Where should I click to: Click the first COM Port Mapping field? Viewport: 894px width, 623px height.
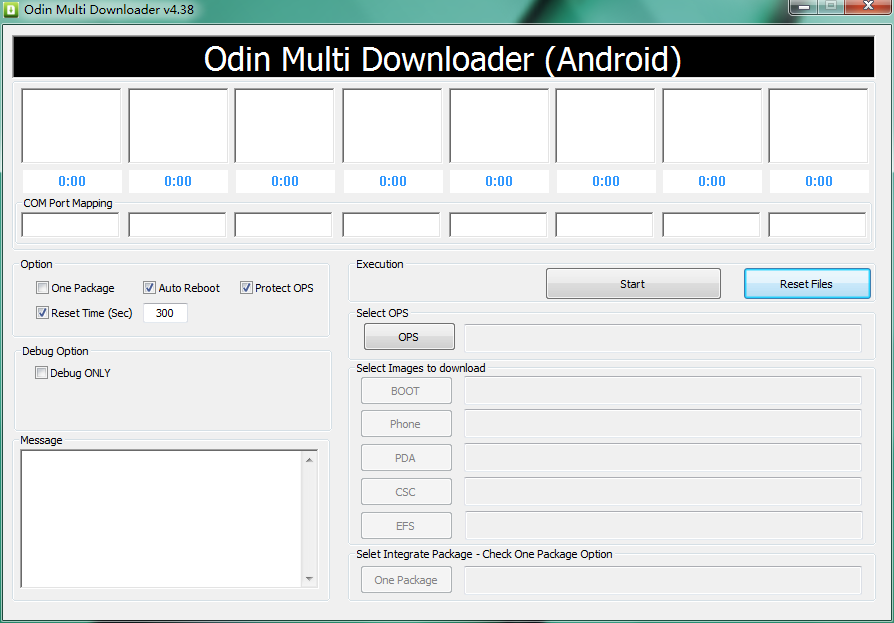click(70, 225)
